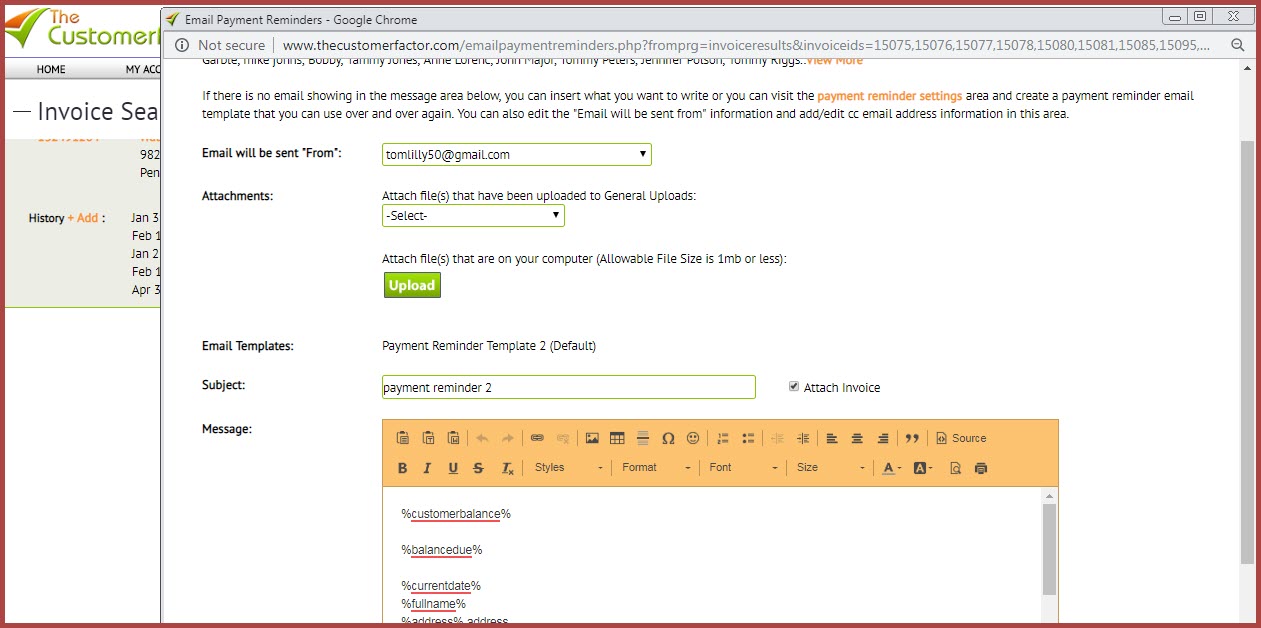The height and width of the screenshot is (628, 1261).
Task: Click the zoom magnifier icon in address bar
Action: 1237,45
